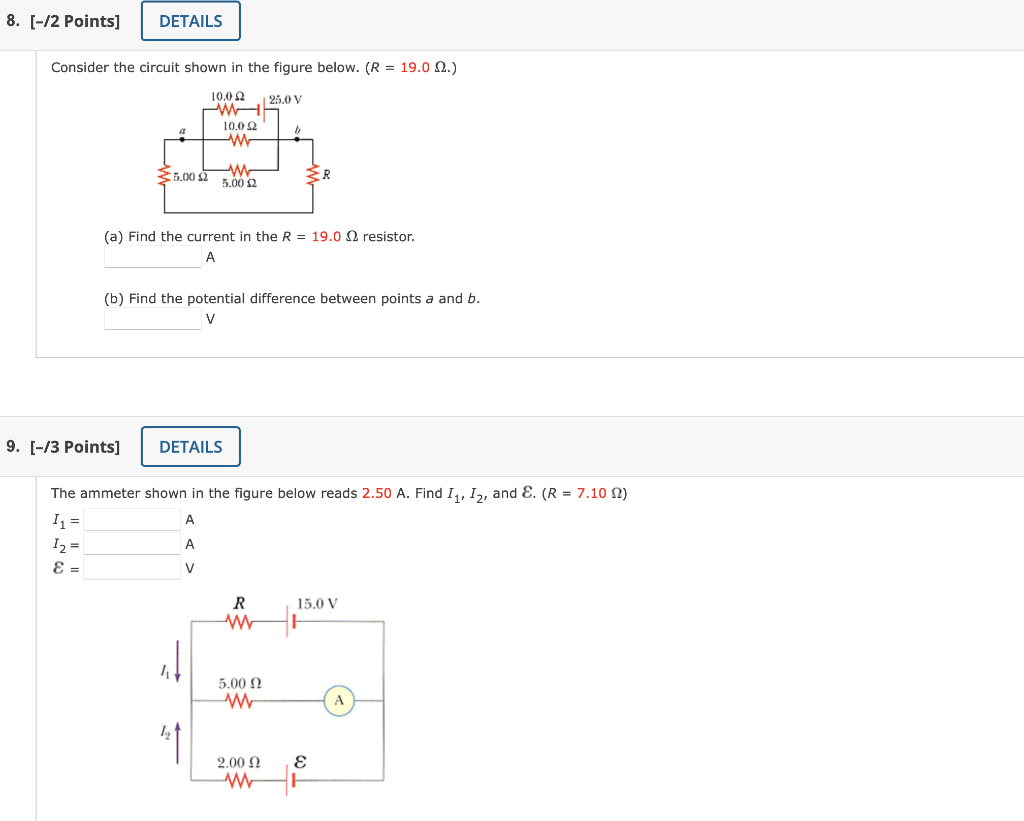Click the emf battery symbol in bottom branch
This screenshot has width=1024, height=821.
coord(290,781)
